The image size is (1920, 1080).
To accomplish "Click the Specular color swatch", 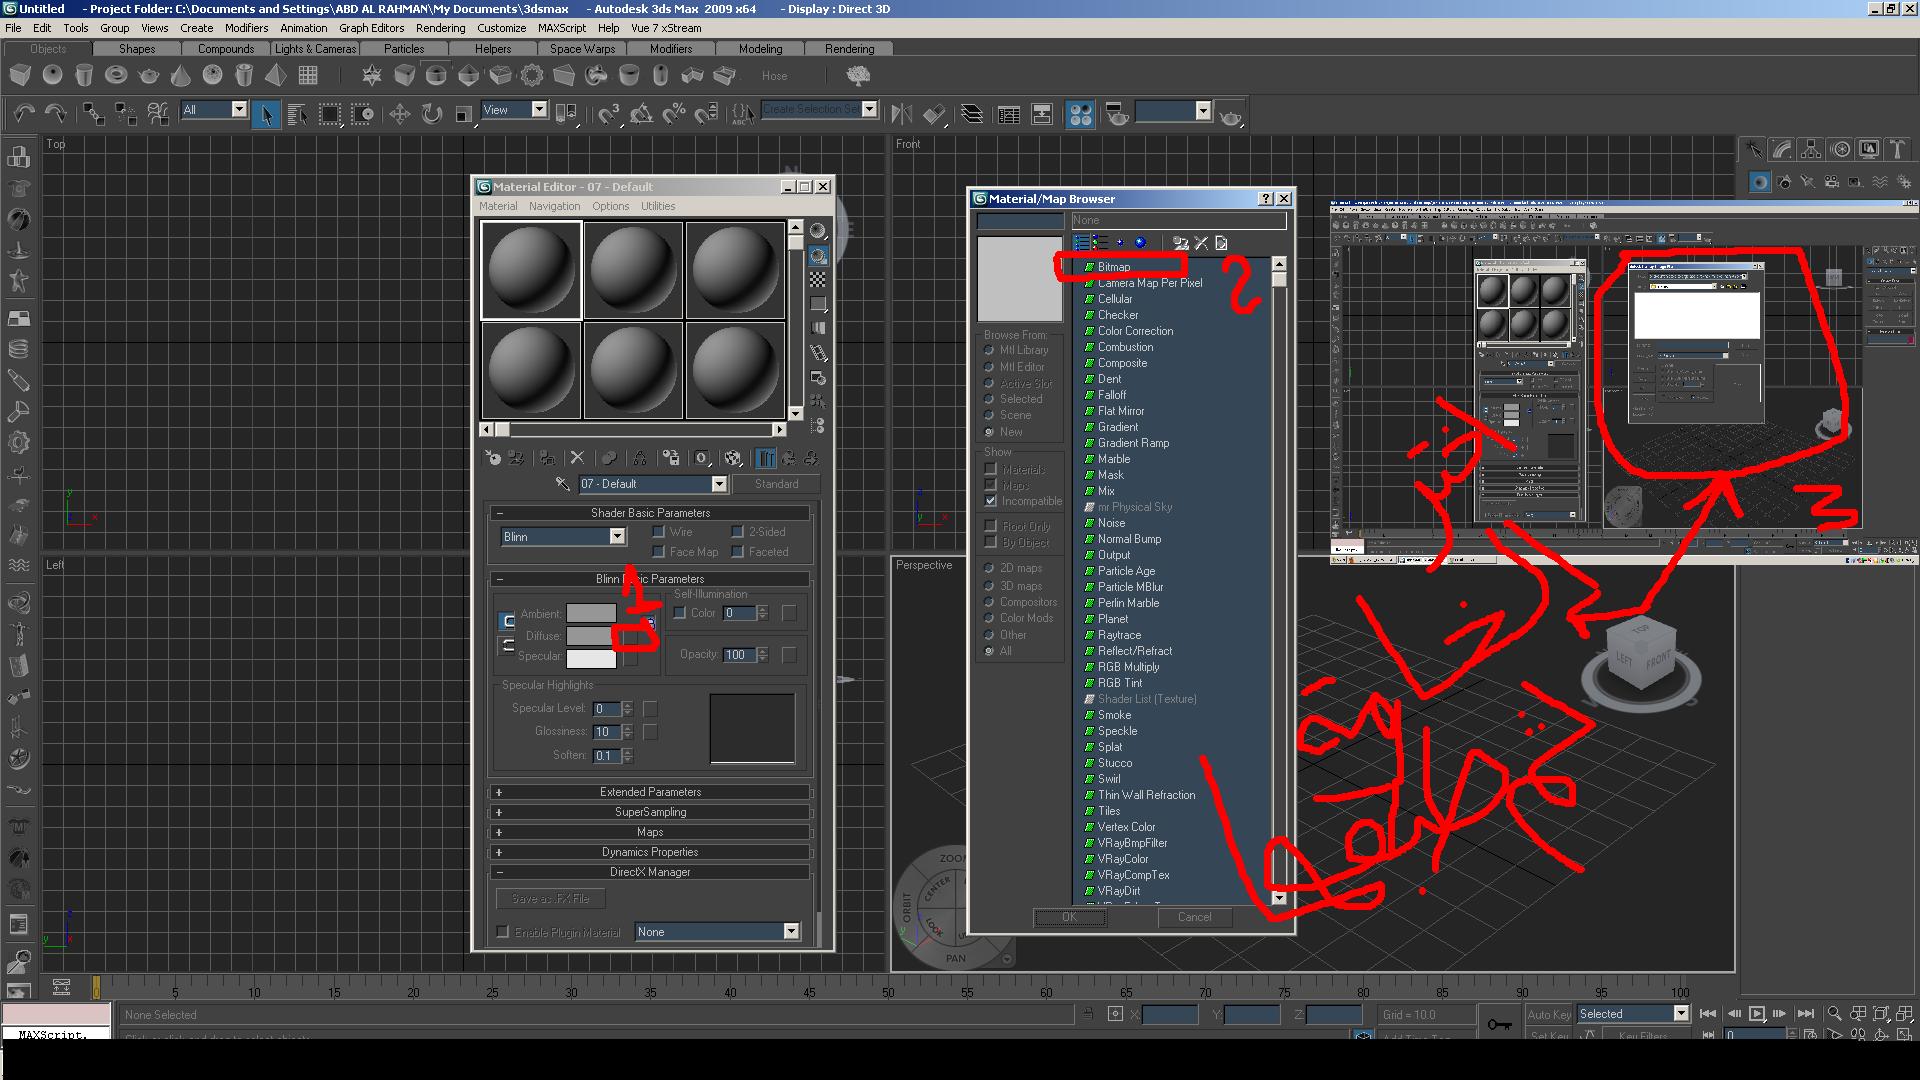I will click(x=591, y=658).
